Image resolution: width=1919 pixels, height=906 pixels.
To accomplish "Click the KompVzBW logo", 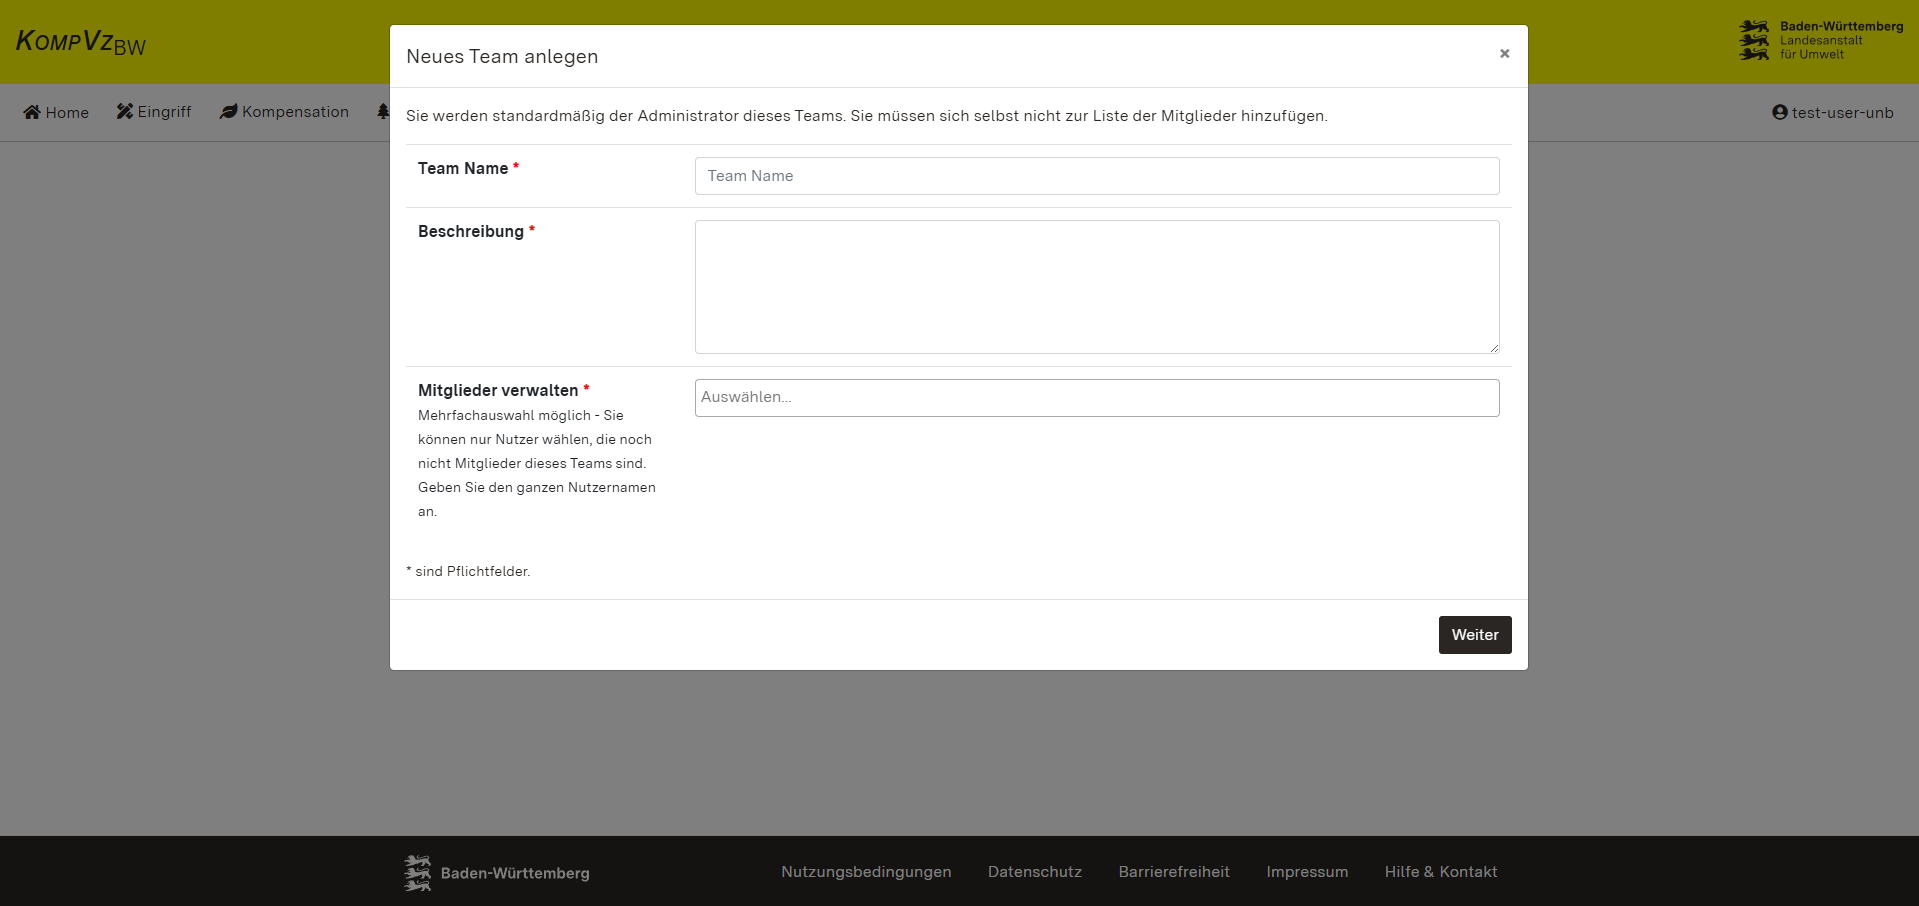I will 81,42.
